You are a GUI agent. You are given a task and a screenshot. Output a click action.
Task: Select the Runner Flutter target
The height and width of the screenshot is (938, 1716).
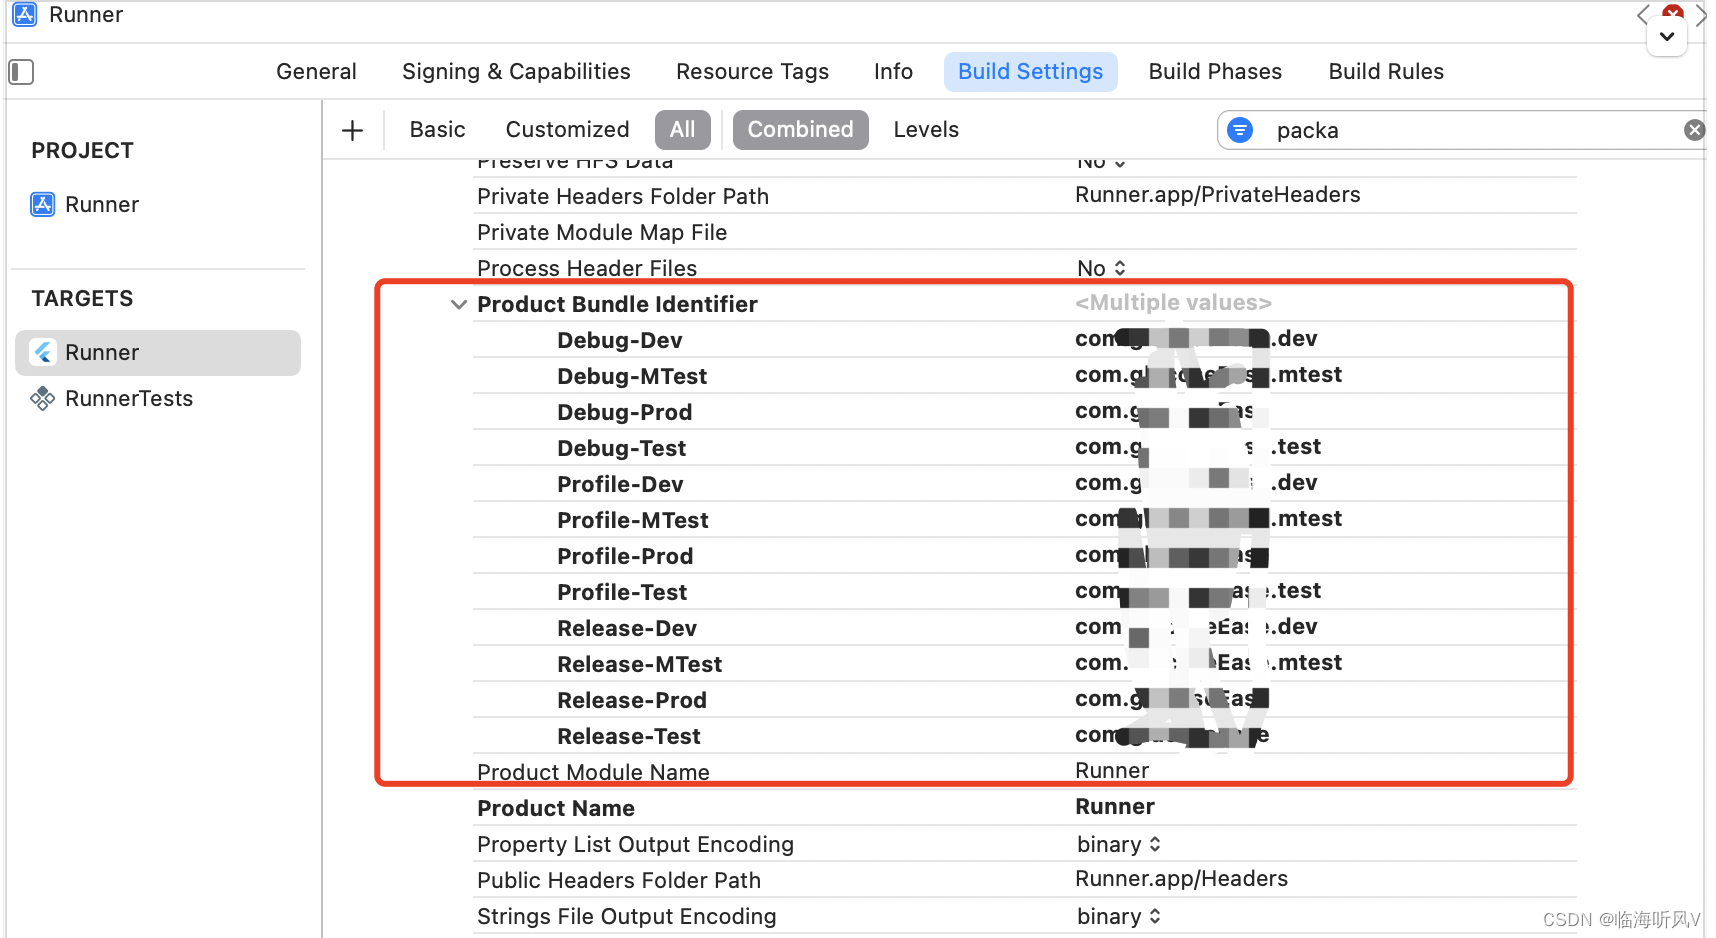click(x=158, y=353)
